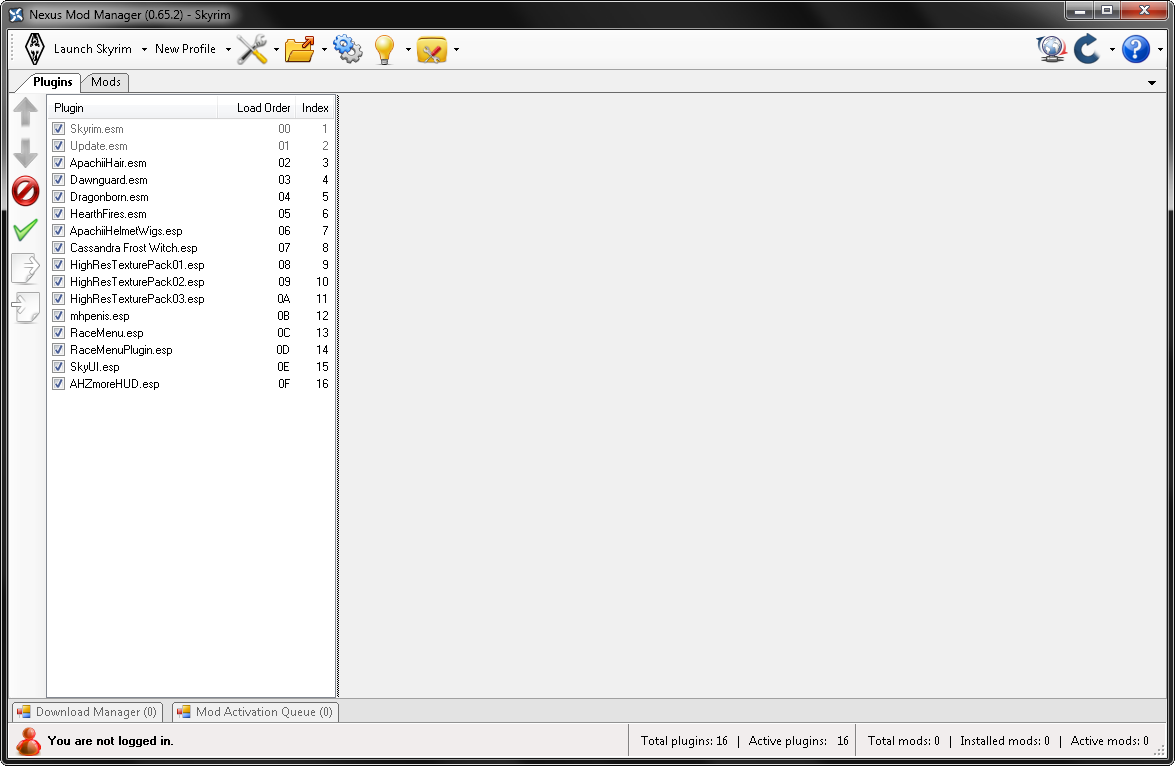1175x766 pixels.
Task: Click the light bulb tips icon
Action: [384, 49]
